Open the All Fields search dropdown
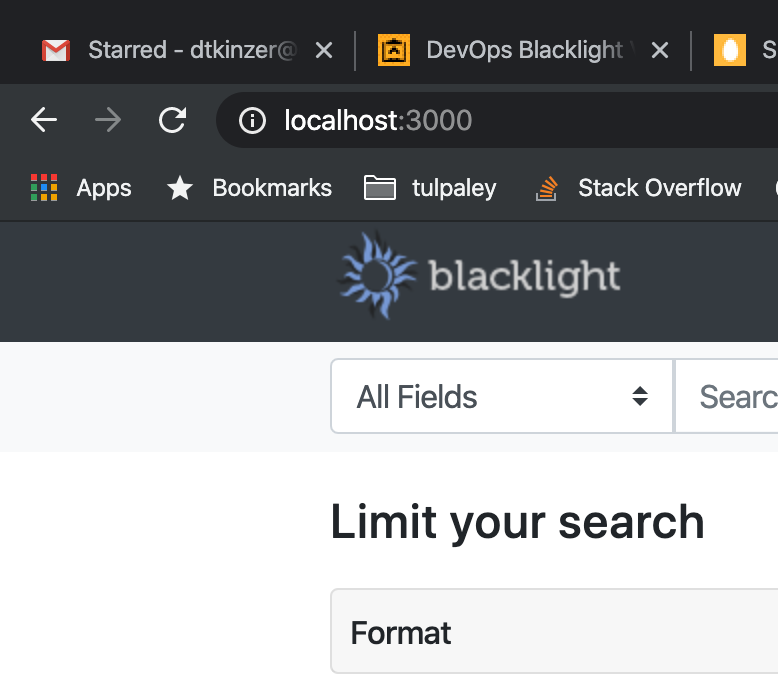 502,397
